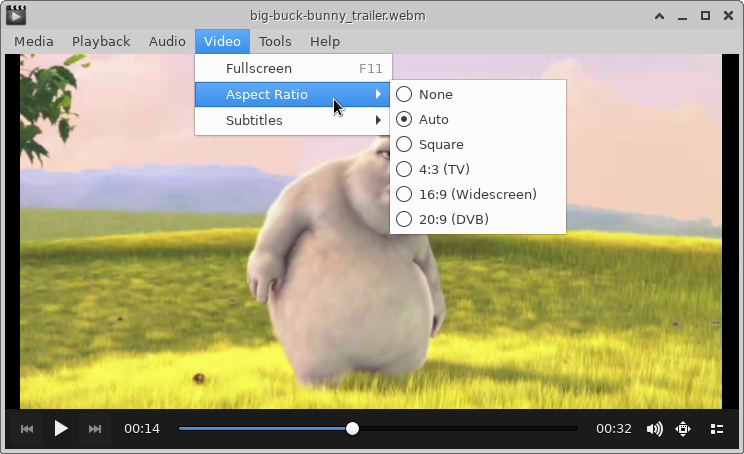The height and width of the screenshot is (454, 744).
Task: Open the Subtitles menu entry
Action: pos(293,120)
